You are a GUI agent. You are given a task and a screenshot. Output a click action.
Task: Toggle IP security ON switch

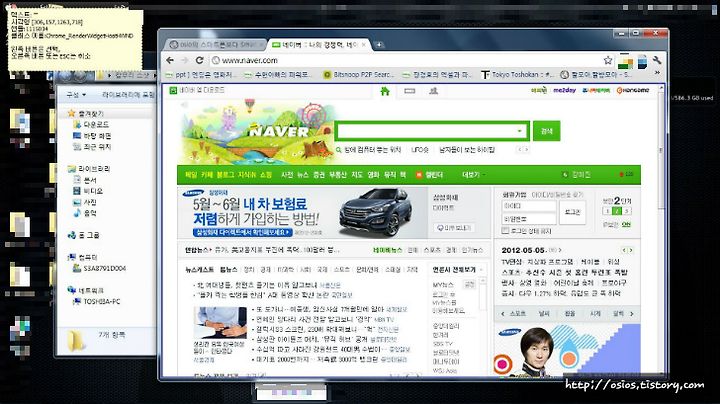click(x=626, y=225)
